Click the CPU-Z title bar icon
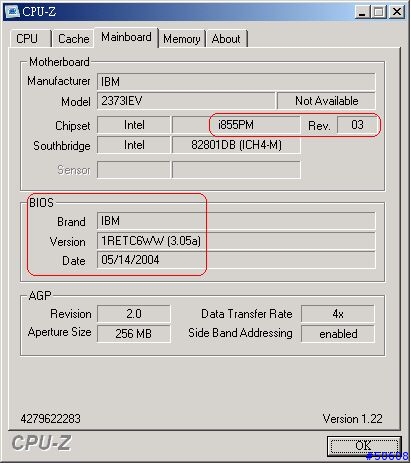Screen dimensions: 411x464 13,12
